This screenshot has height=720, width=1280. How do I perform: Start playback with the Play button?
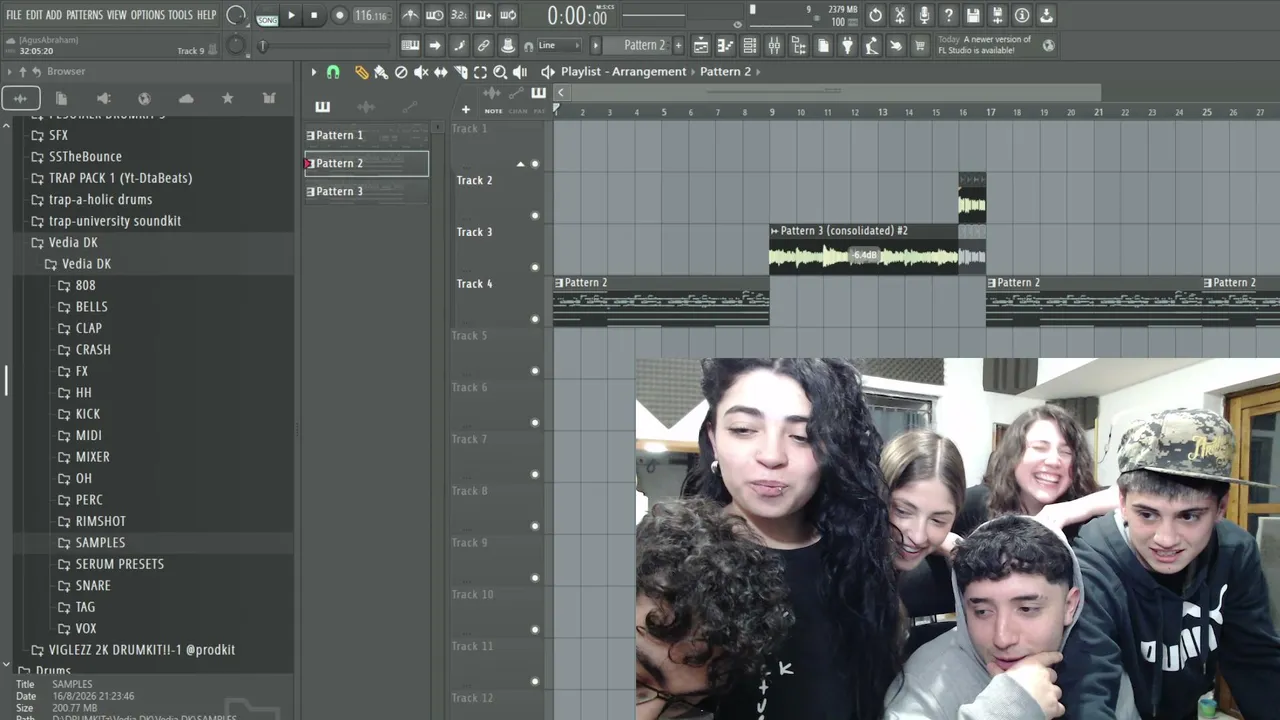pyautogui.click(x=291, y=15)
